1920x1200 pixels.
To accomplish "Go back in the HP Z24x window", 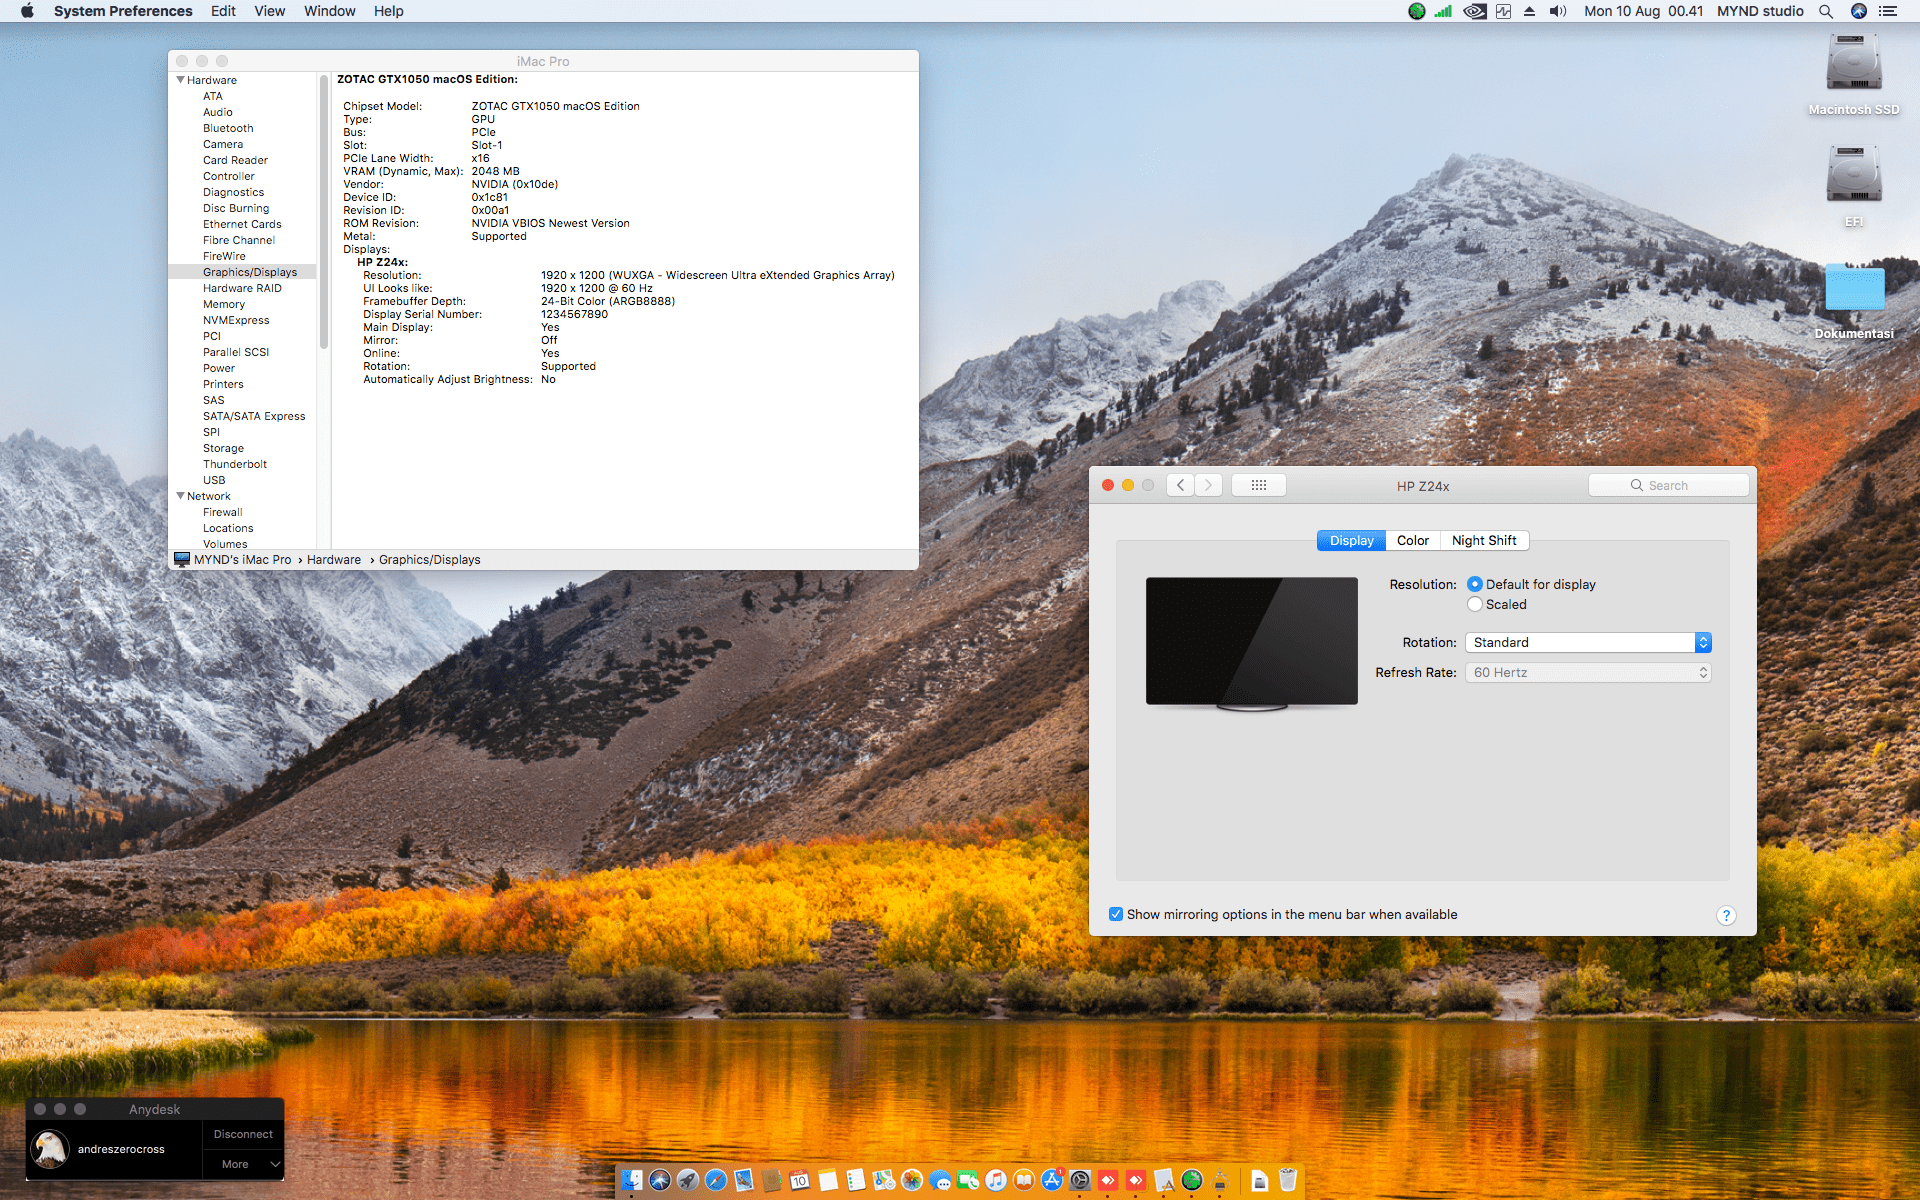I will (x=1181, y=485).
